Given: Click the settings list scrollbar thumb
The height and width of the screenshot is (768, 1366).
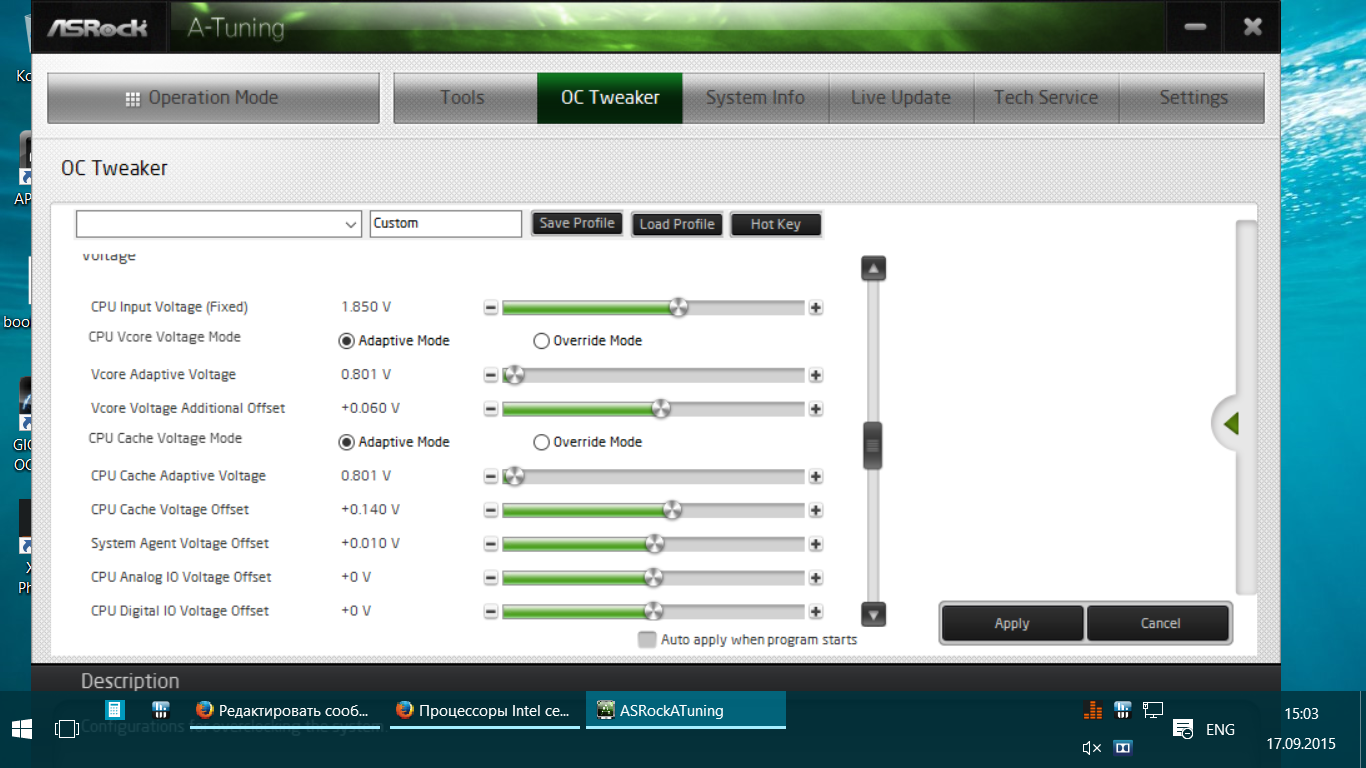Looking at the screenshot, I should pyautogui.click(x=874, y=445).
